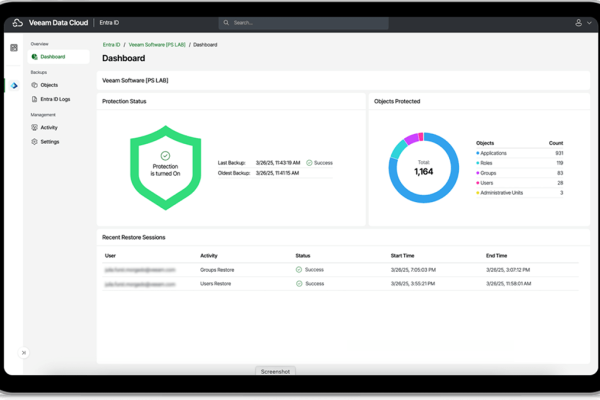This screenshot has width=600, height=400.
Task: Open the user account profile icon
Action: [578, 23]
